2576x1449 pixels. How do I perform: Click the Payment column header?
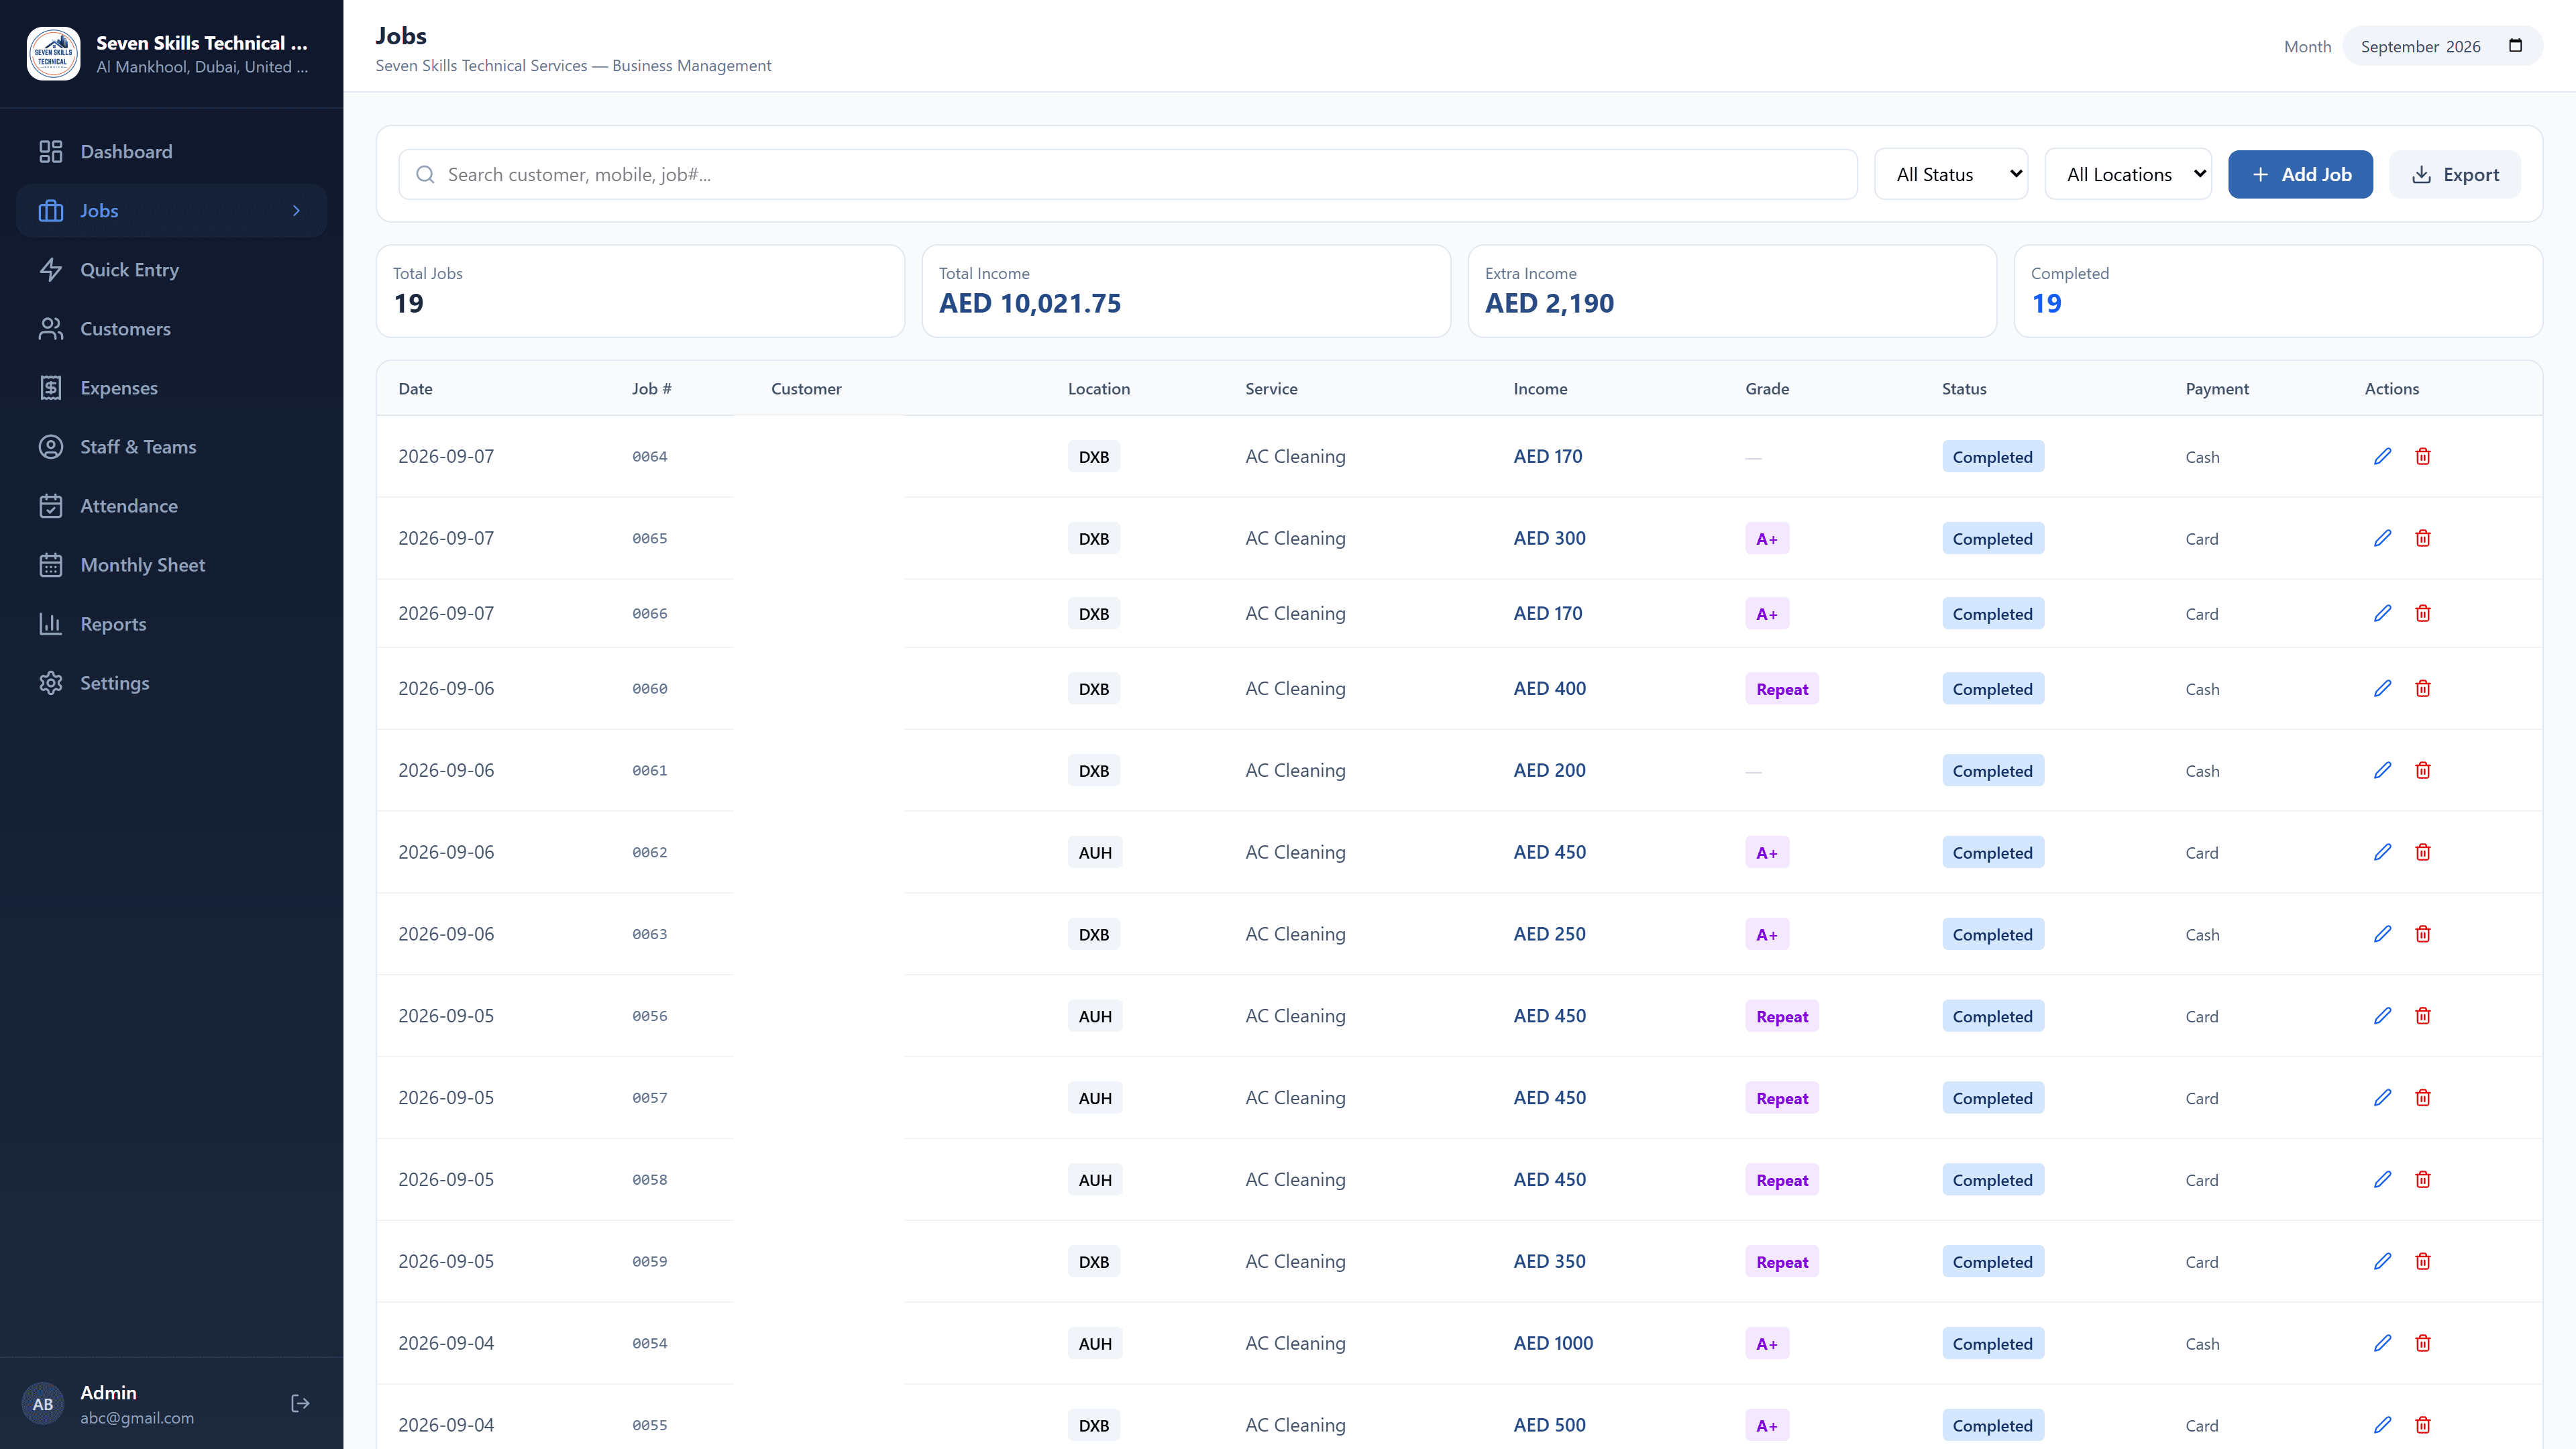(x=2217, y=389)
